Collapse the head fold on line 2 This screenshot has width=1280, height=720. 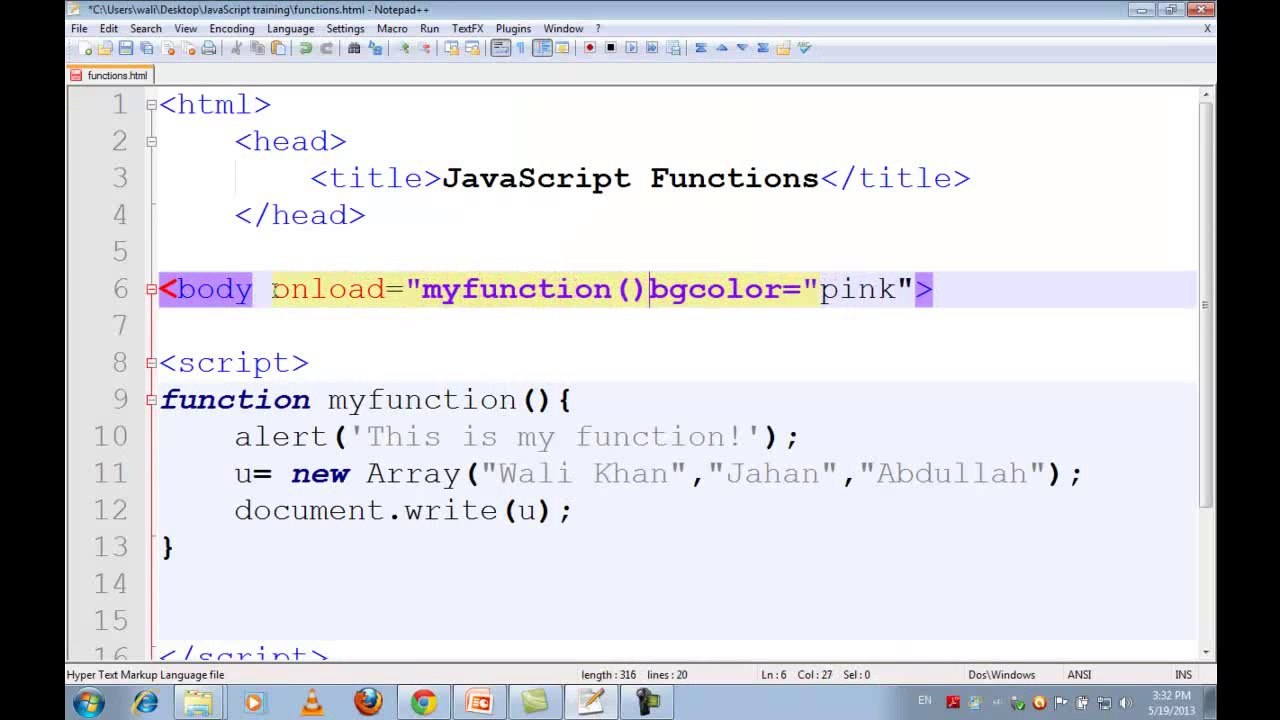(152, 142)
